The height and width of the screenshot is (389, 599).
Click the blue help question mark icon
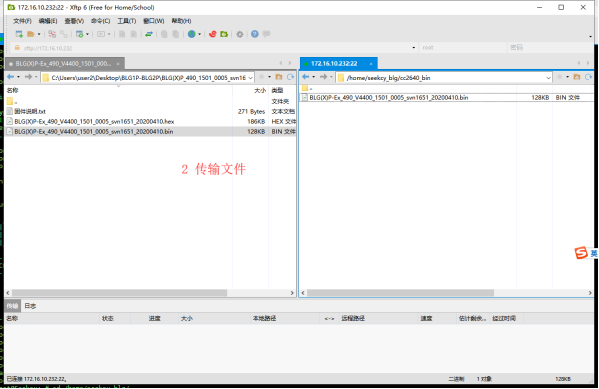click(x=255, y=34)
